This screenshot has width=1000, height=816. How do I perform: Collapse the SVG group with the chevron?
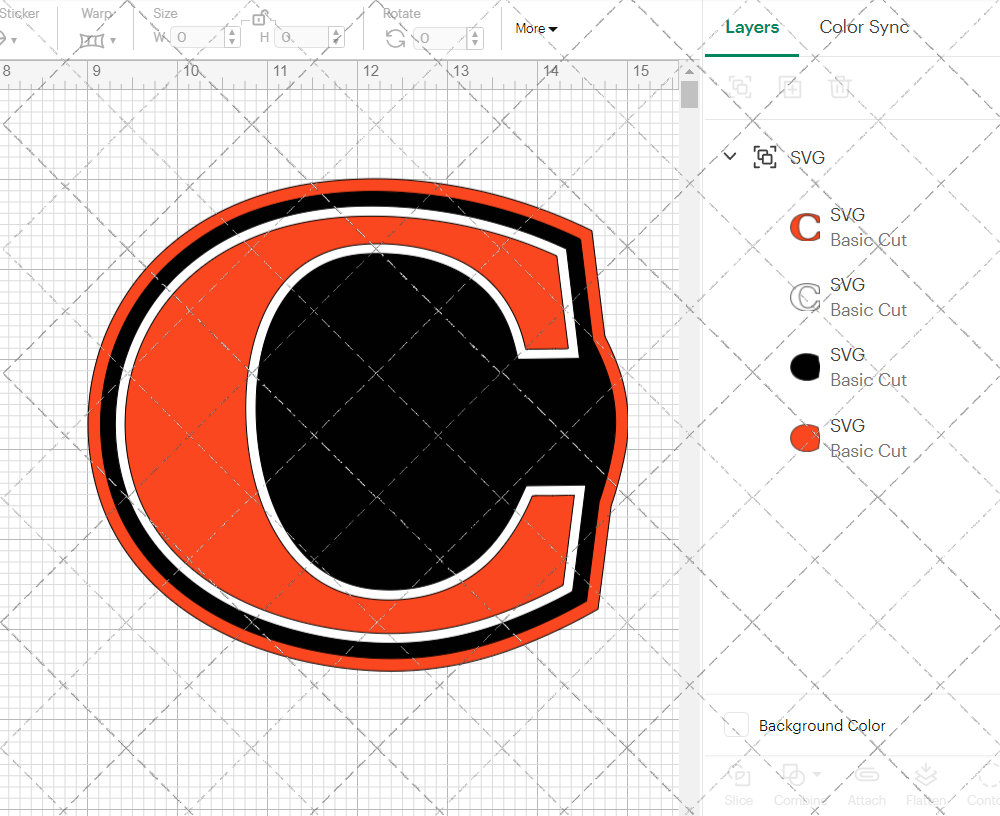(x=729, y=156)
